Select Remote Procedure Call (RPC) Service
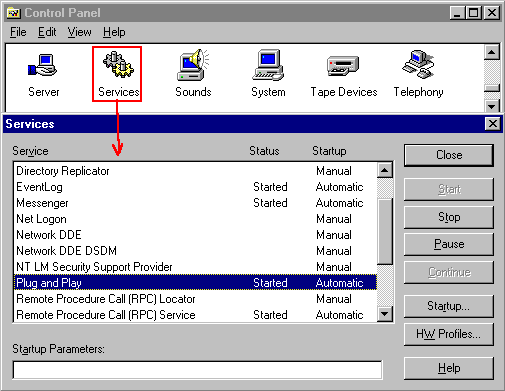Screen dimensions: 505x391 (x=195, y=315)
